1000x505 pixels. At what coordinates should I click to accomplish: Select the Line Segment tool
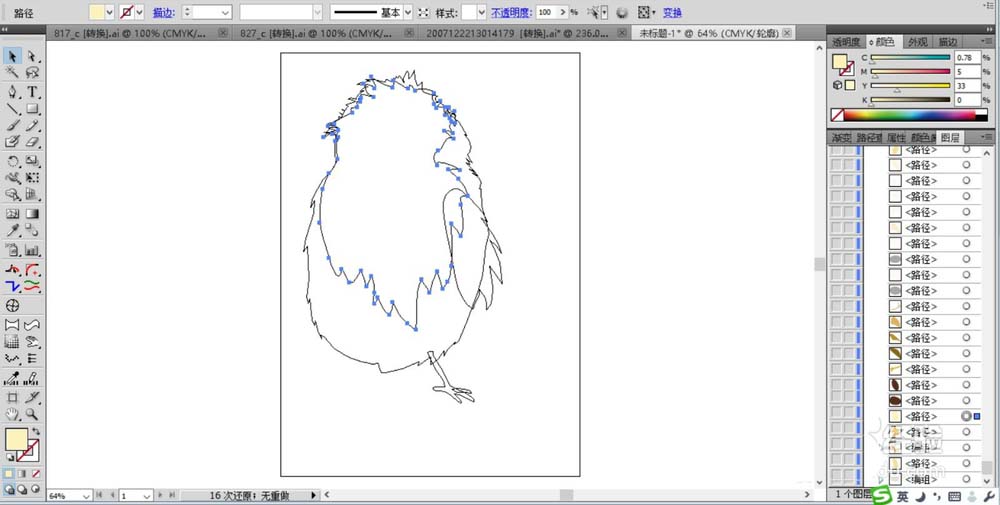coord(12,109)
